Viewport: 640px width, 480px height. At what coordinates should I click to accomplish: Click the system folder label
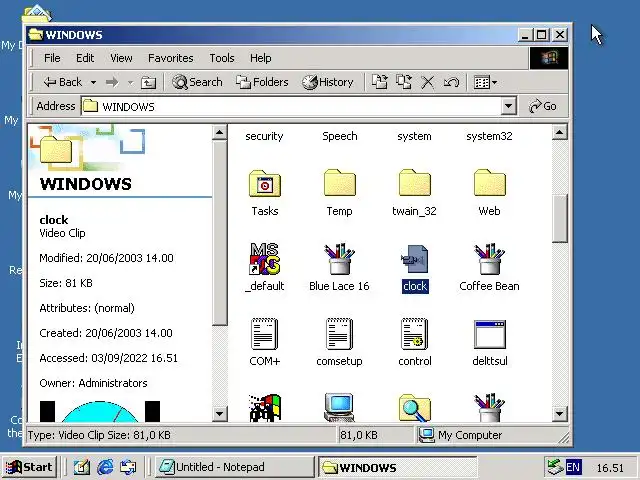[x=414, y=136]
